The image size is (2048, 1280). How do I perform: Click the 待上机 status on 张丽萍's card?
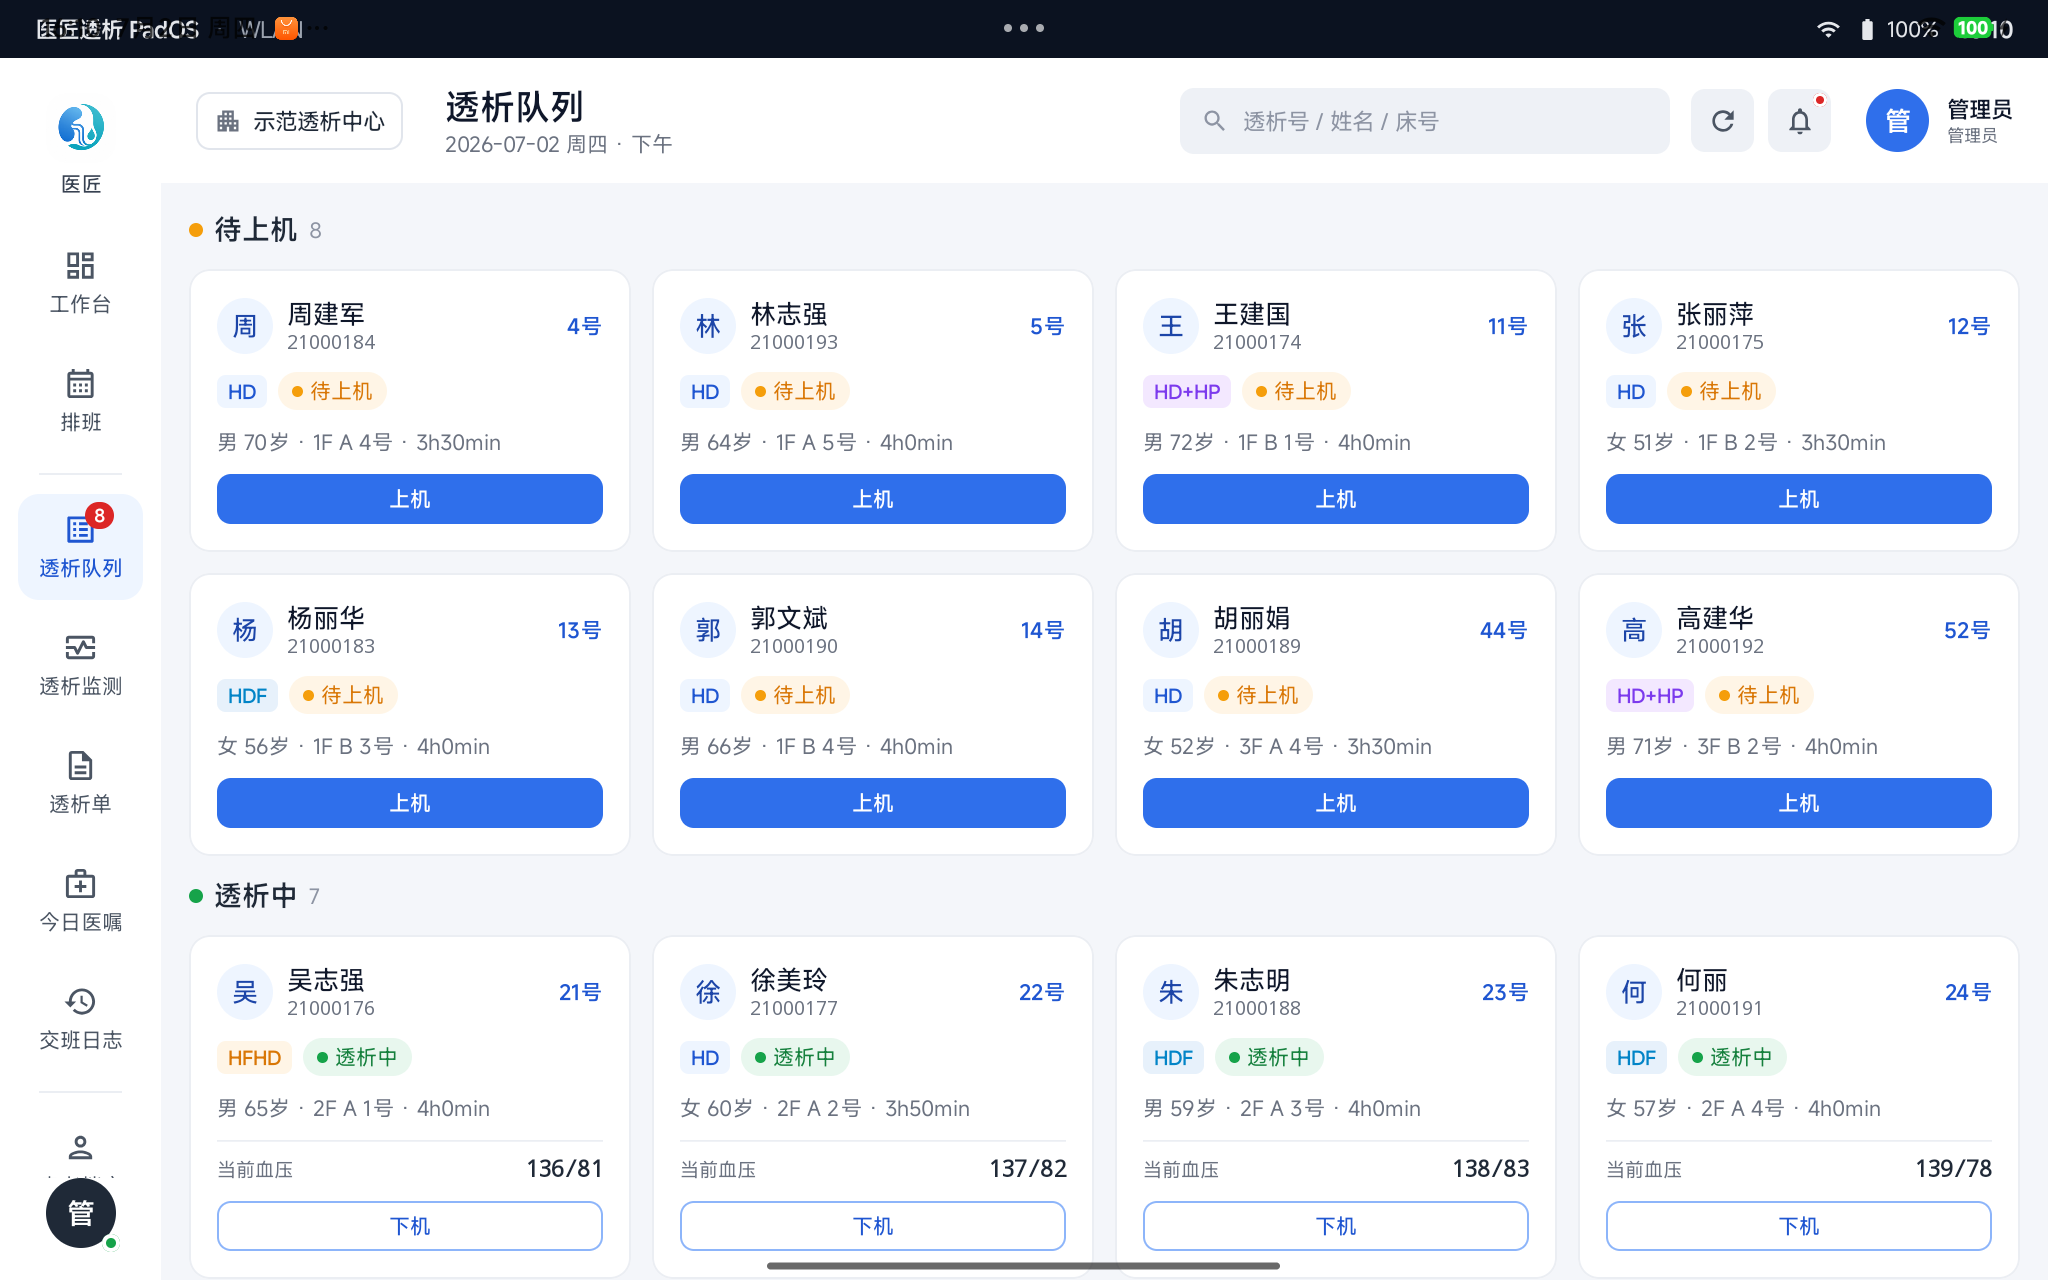click(1721, 392)
